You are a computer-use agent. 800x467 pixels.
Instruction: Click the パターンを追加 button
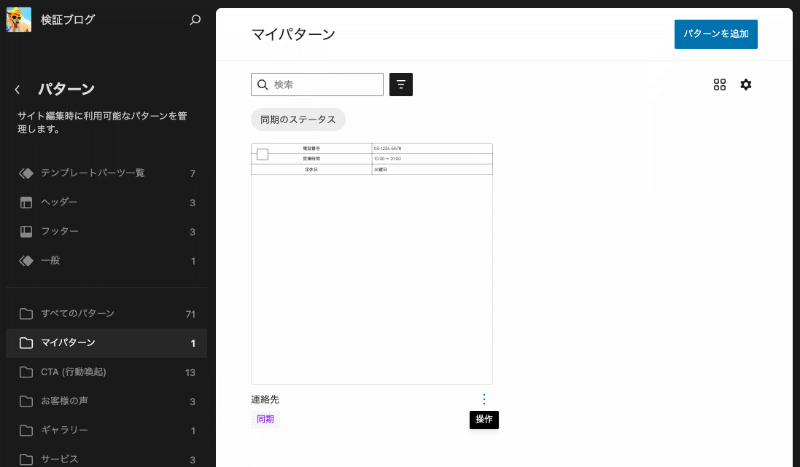(715, 34)
